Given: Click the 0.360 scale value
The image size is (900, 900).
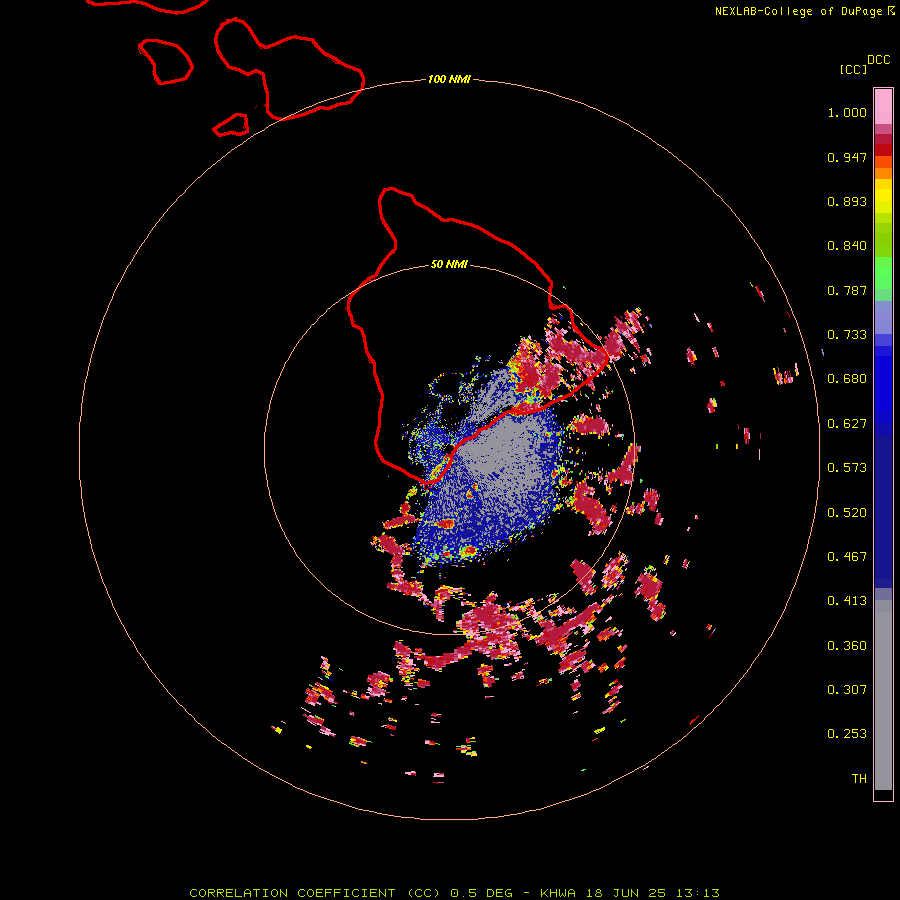Looking at the screenshot, I should click(847, 646).
